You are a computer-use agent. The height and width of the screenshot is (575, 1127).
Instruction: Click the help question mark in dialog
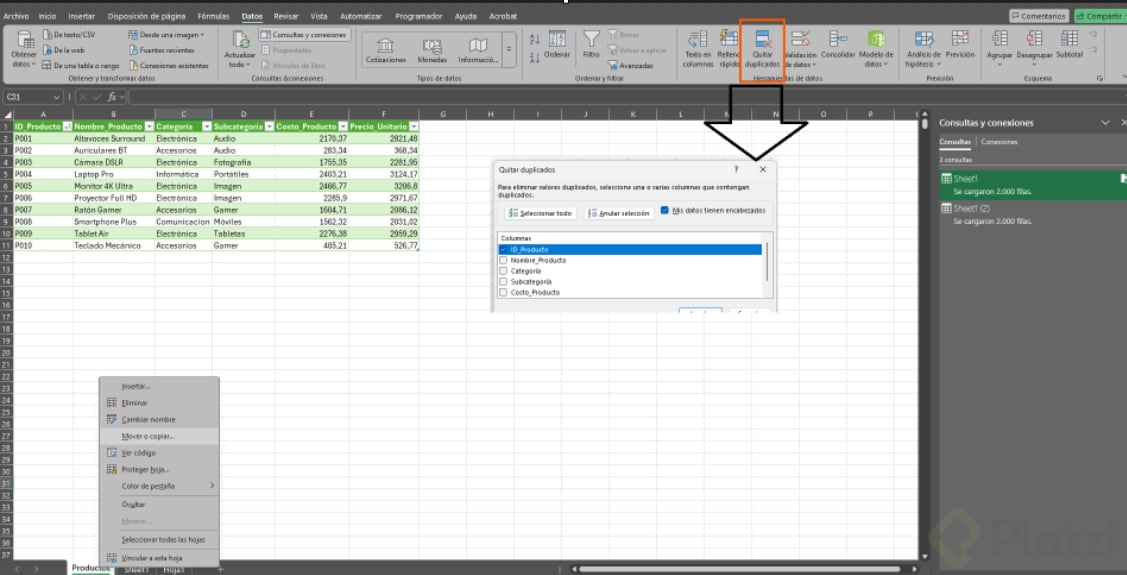pos(737,170)
